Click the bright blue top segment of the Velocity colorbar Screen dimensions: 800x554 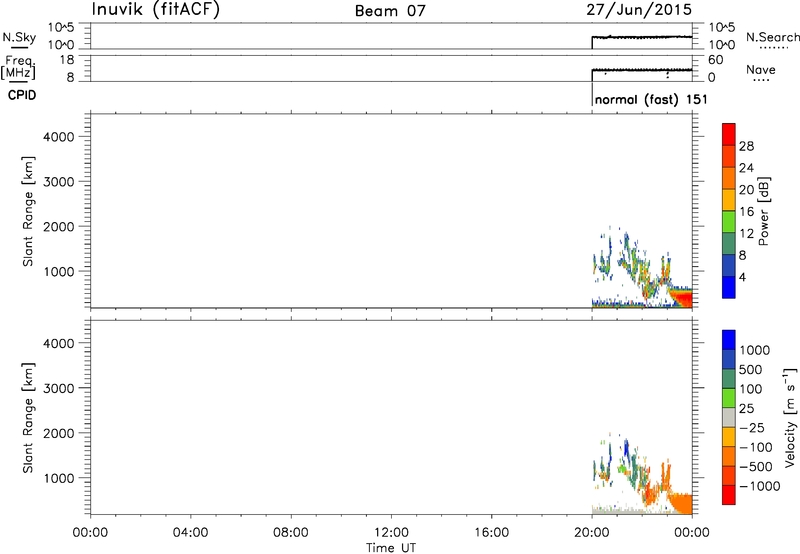729,340
